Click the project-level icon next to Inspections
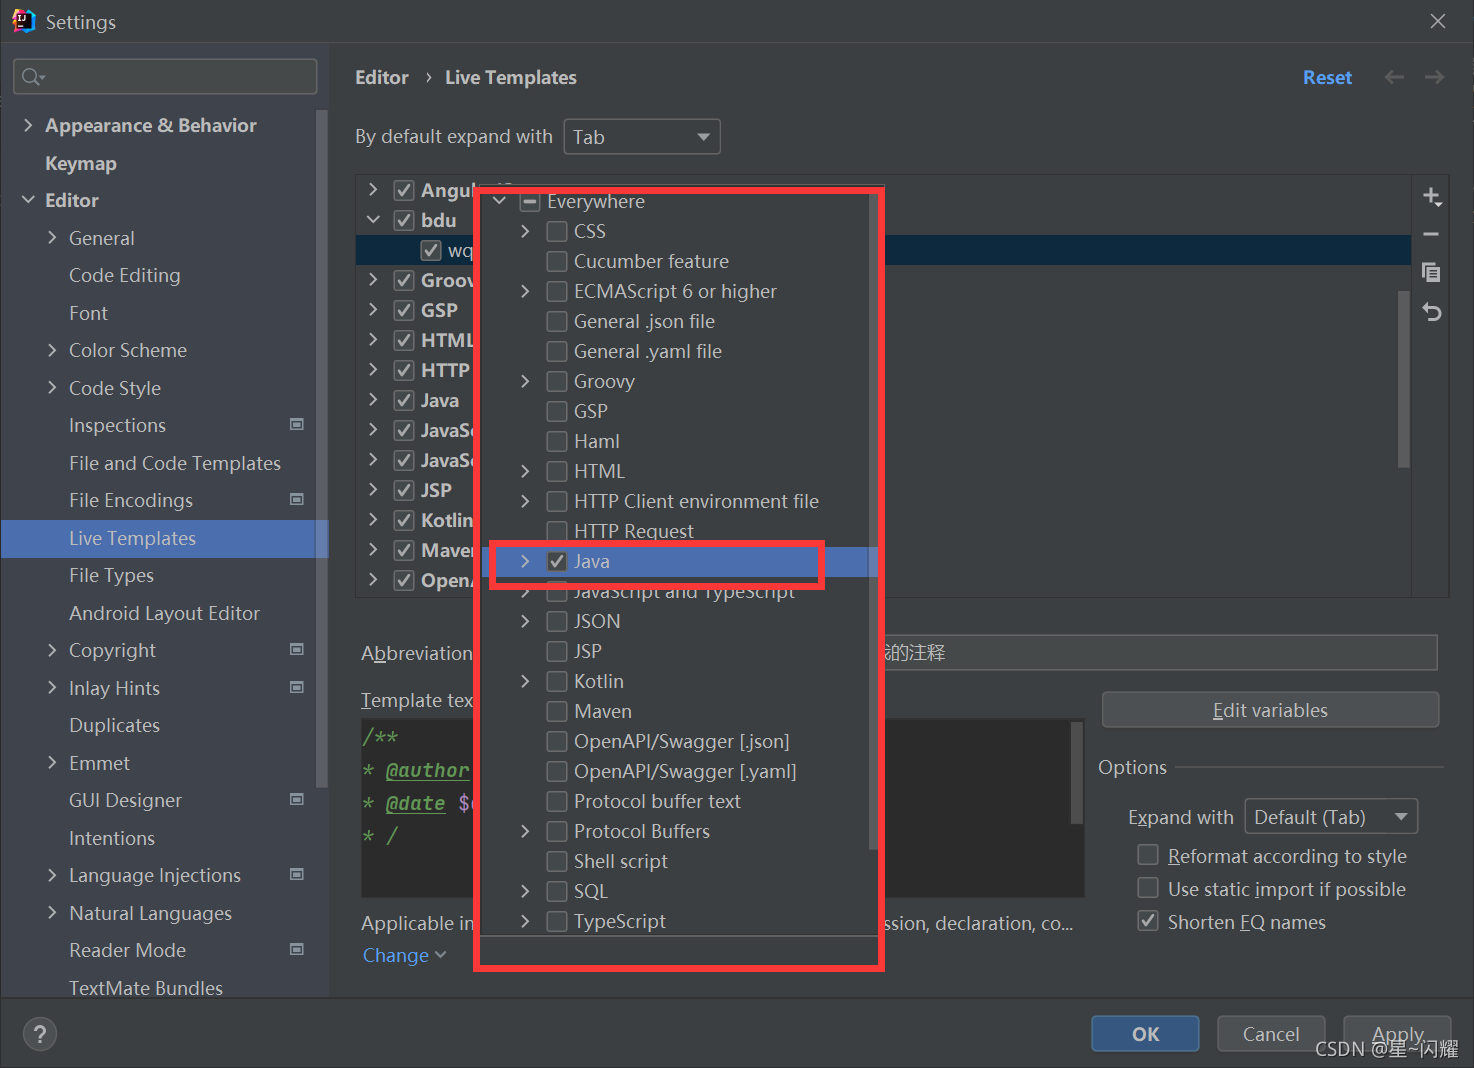The width and height of the screenshot is (1474, 1068). pos(297,424)
